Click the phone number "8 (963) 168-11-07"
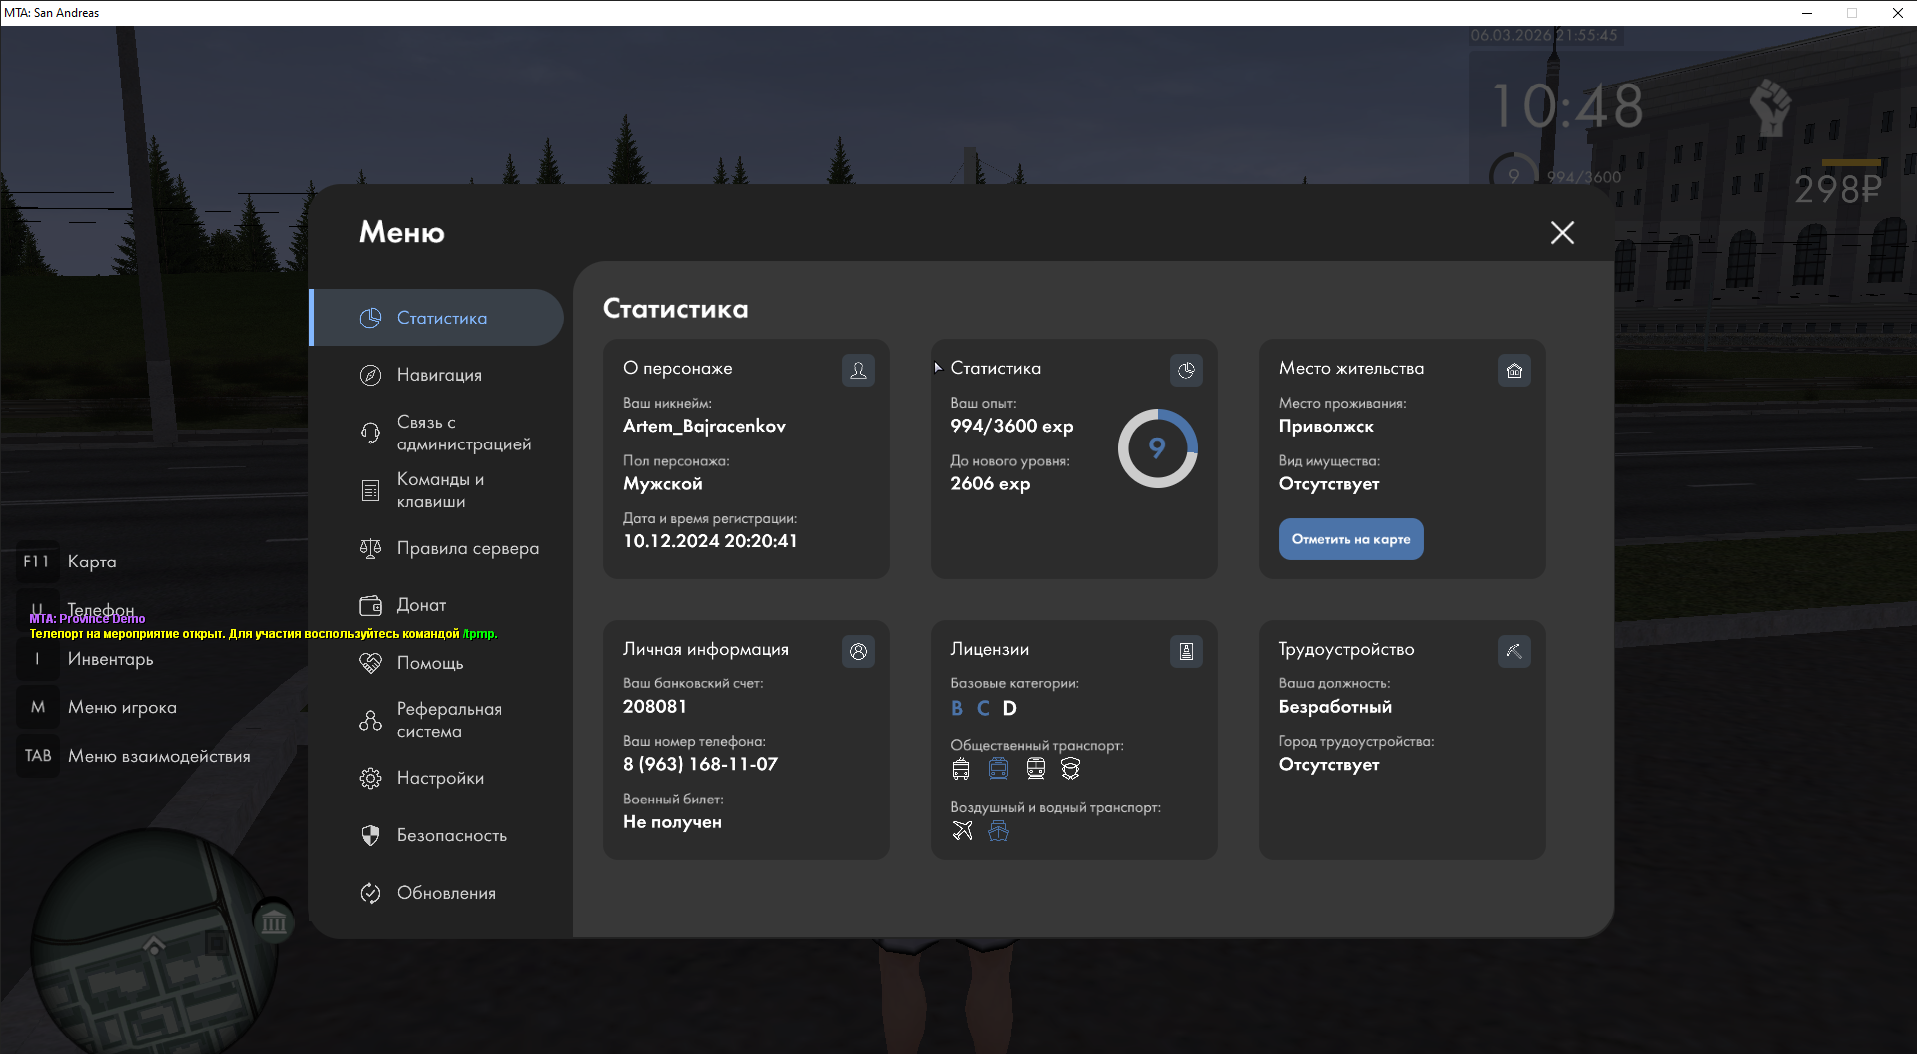Screen dimensions: 1917x1054 coord(700,765)
